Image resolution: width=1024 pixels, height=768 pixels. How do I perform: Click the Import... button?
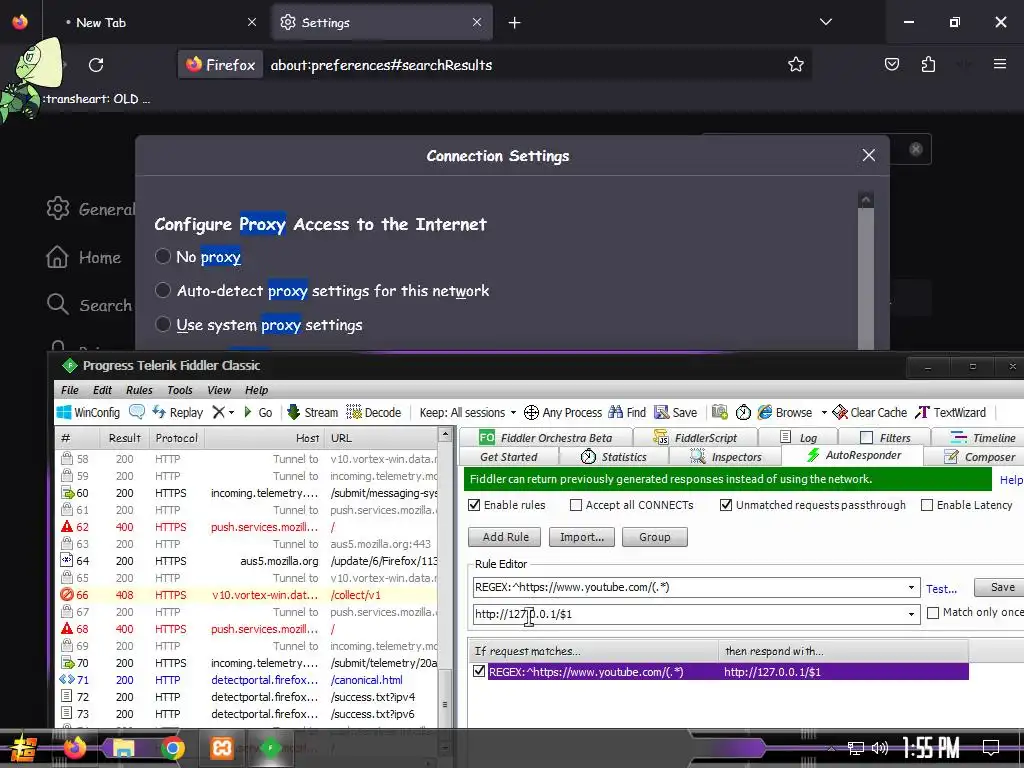(581, 537)
